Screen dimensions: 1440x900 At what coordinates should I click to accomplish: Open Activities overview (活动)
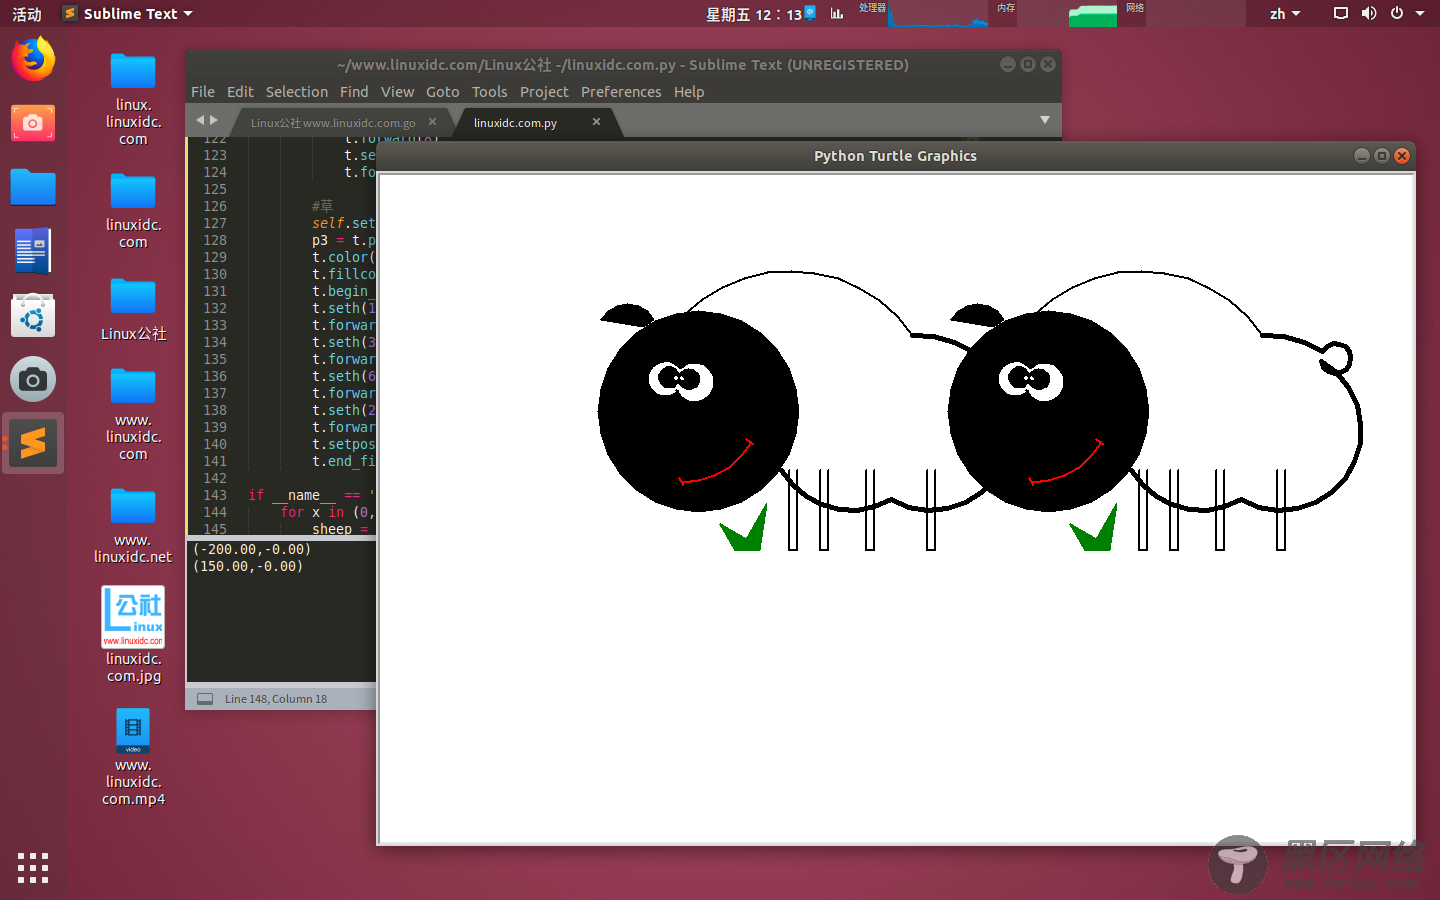(x=27, y=14)
